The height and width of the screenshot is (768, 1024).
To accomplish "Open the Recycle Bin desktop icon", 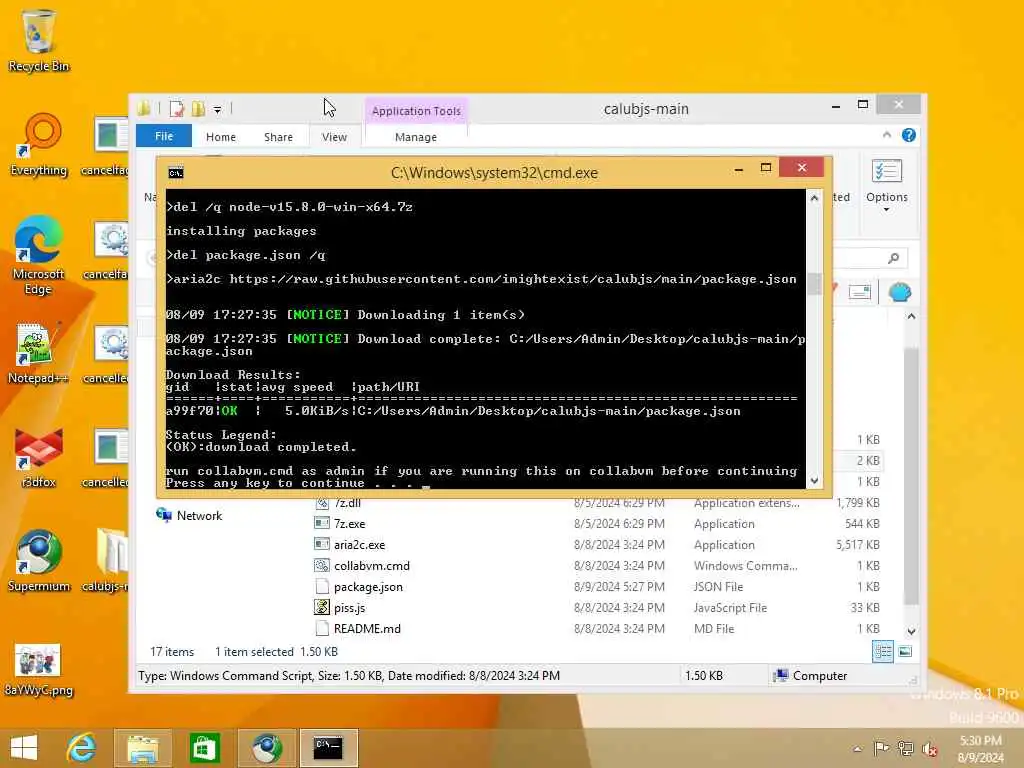I will (39, 40).
